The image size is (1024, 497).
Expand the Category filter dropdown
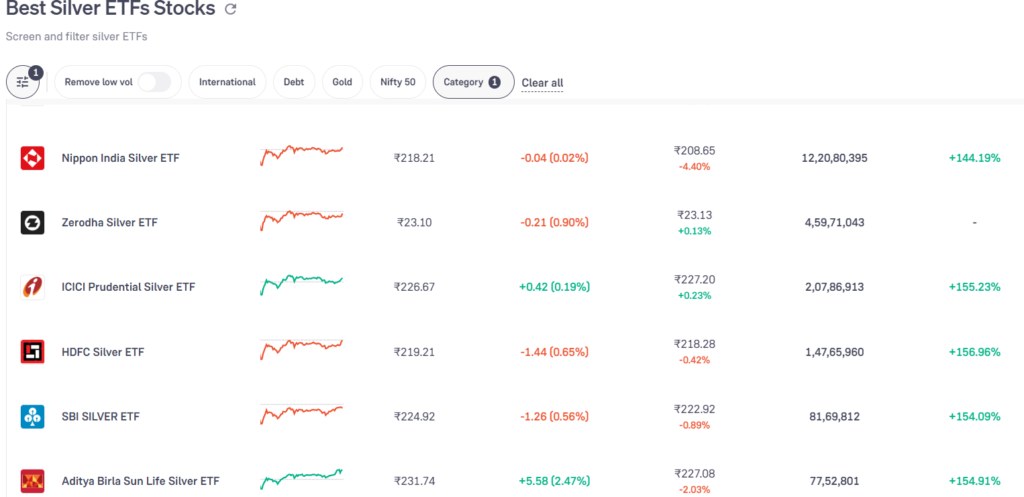coord(473,82)
